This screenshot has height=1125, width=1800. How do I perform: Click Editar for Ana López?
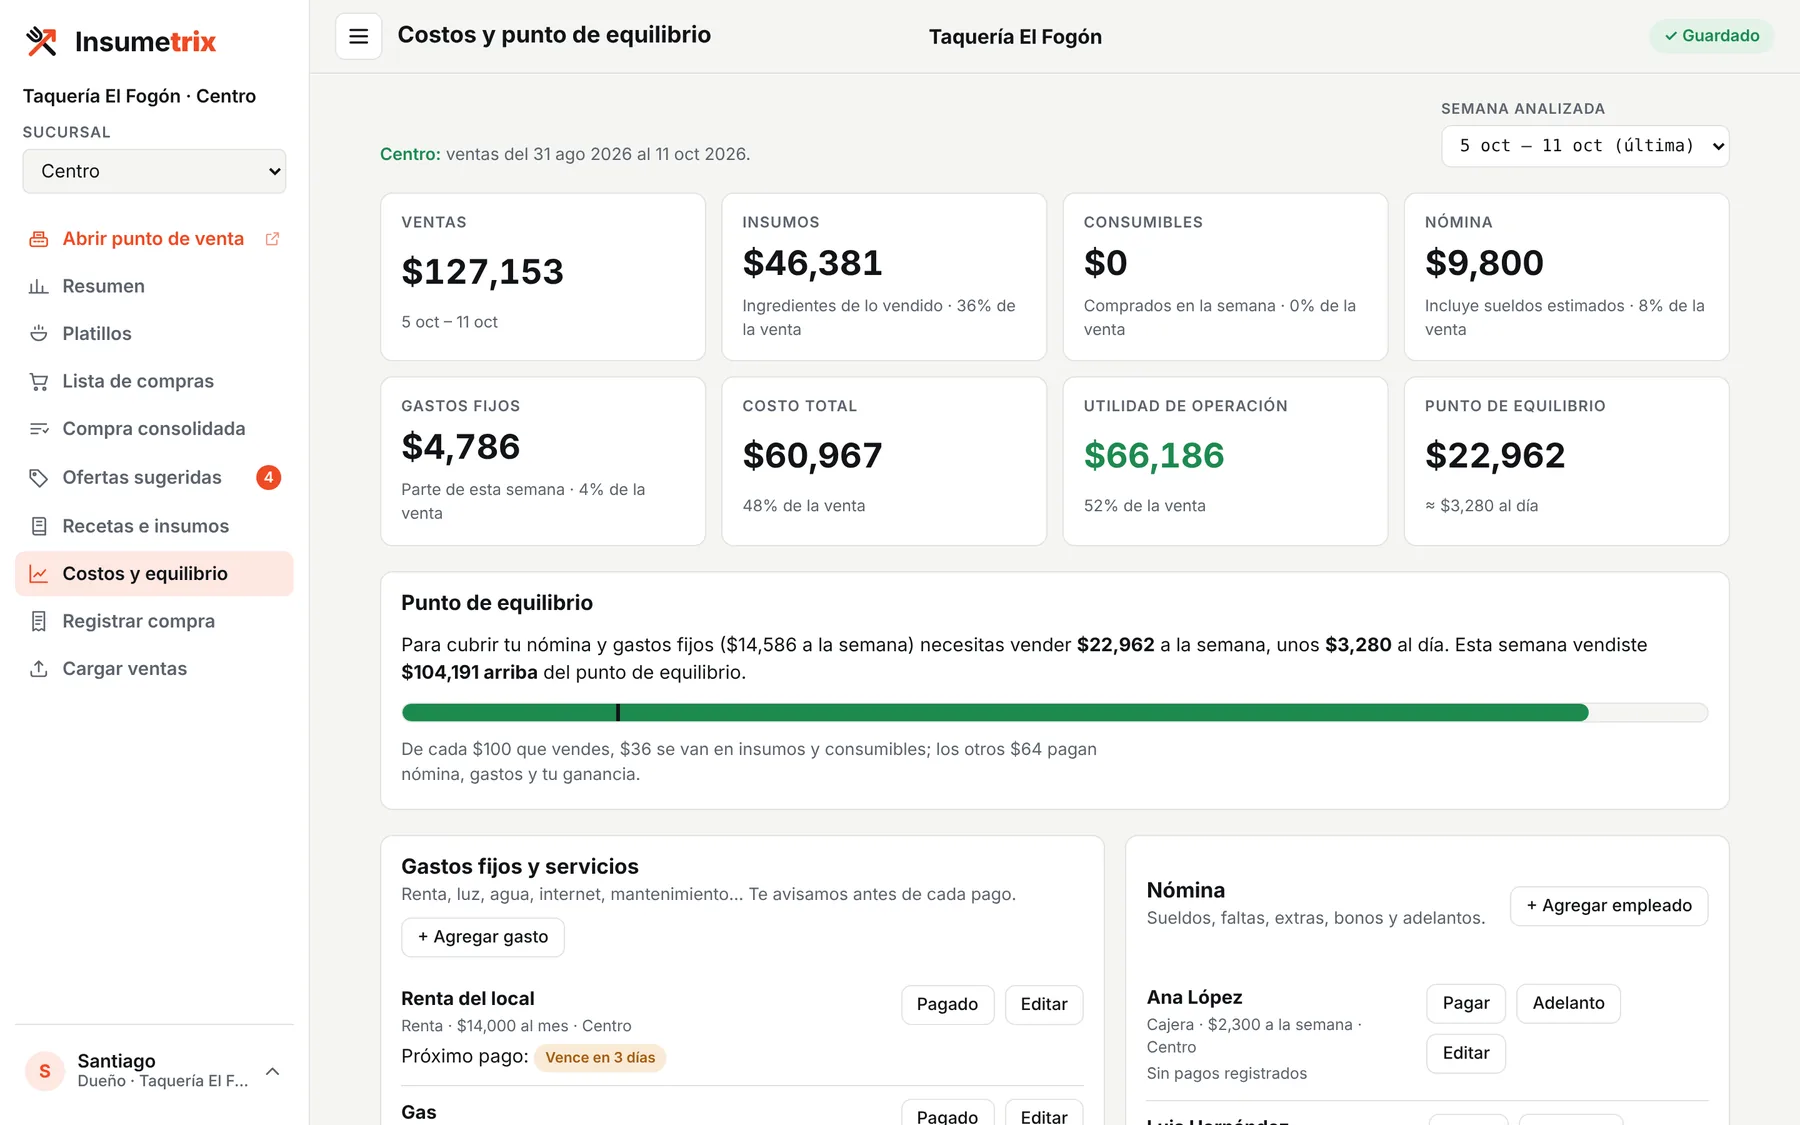pyautogui.click(x=1466, y=1054)
